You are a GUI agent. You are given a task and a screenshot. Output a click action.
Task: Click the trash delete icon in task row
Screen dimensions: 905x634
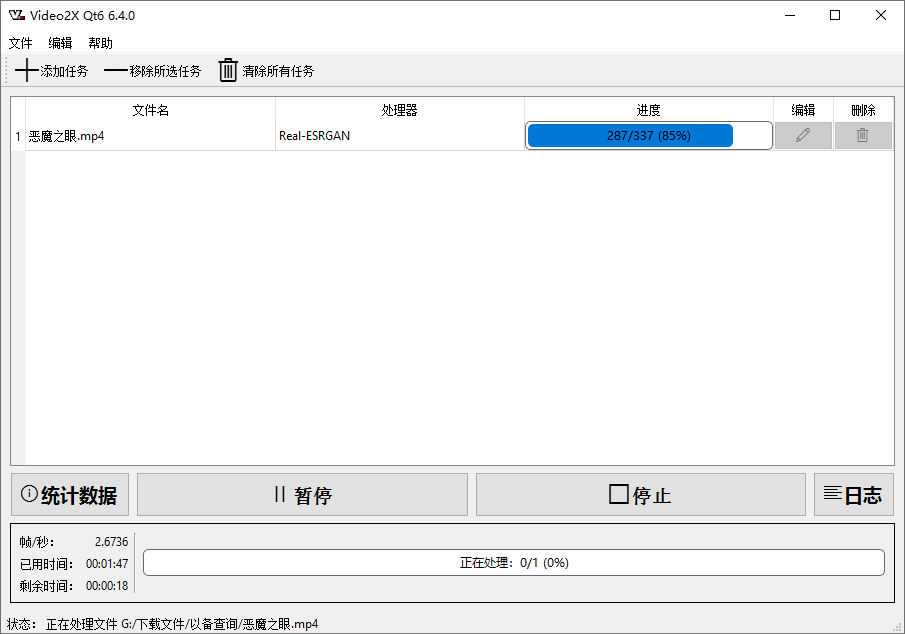(862, 136)
